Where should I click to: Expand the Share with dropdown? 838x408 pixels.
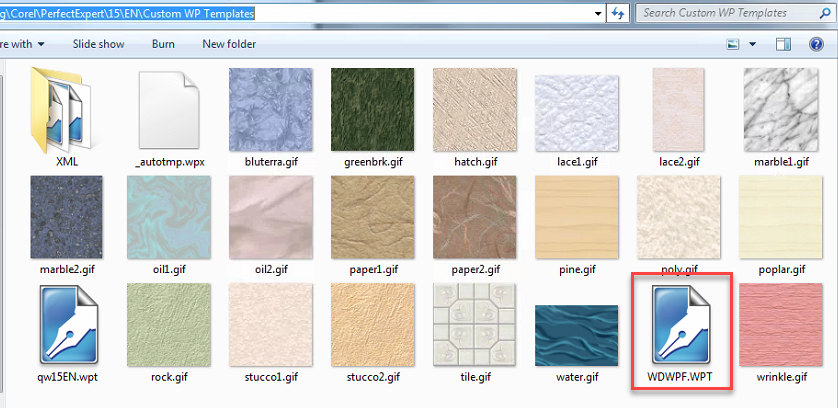22,44
